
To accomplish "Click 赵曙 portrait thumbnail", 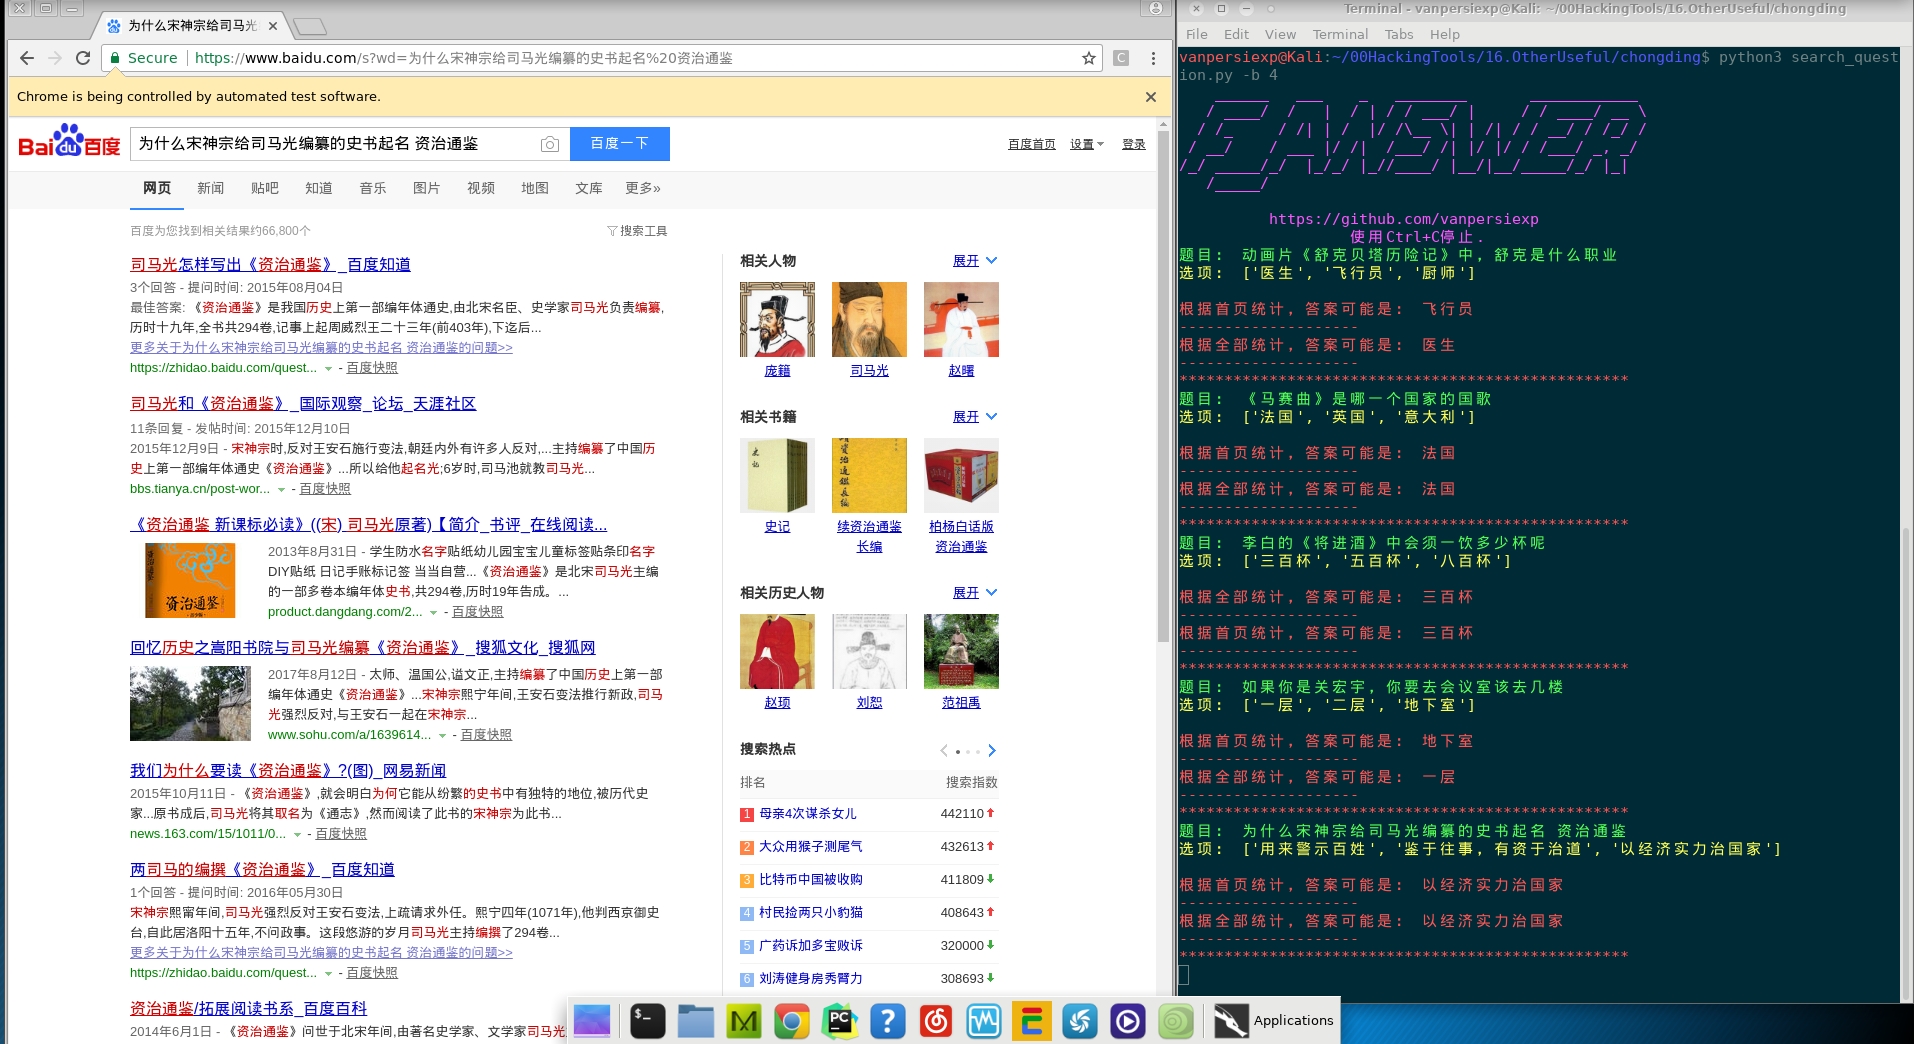I will 961,319.
